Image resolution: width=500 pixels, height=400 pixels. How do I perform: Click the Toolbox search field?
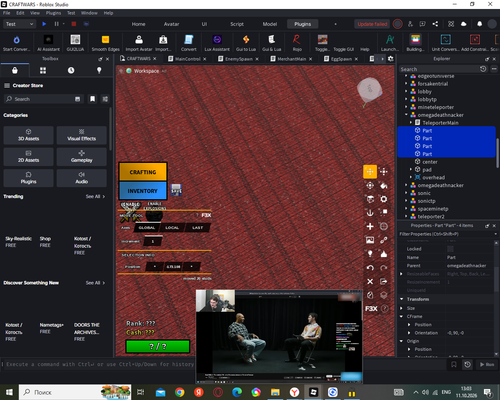point(43,99)
